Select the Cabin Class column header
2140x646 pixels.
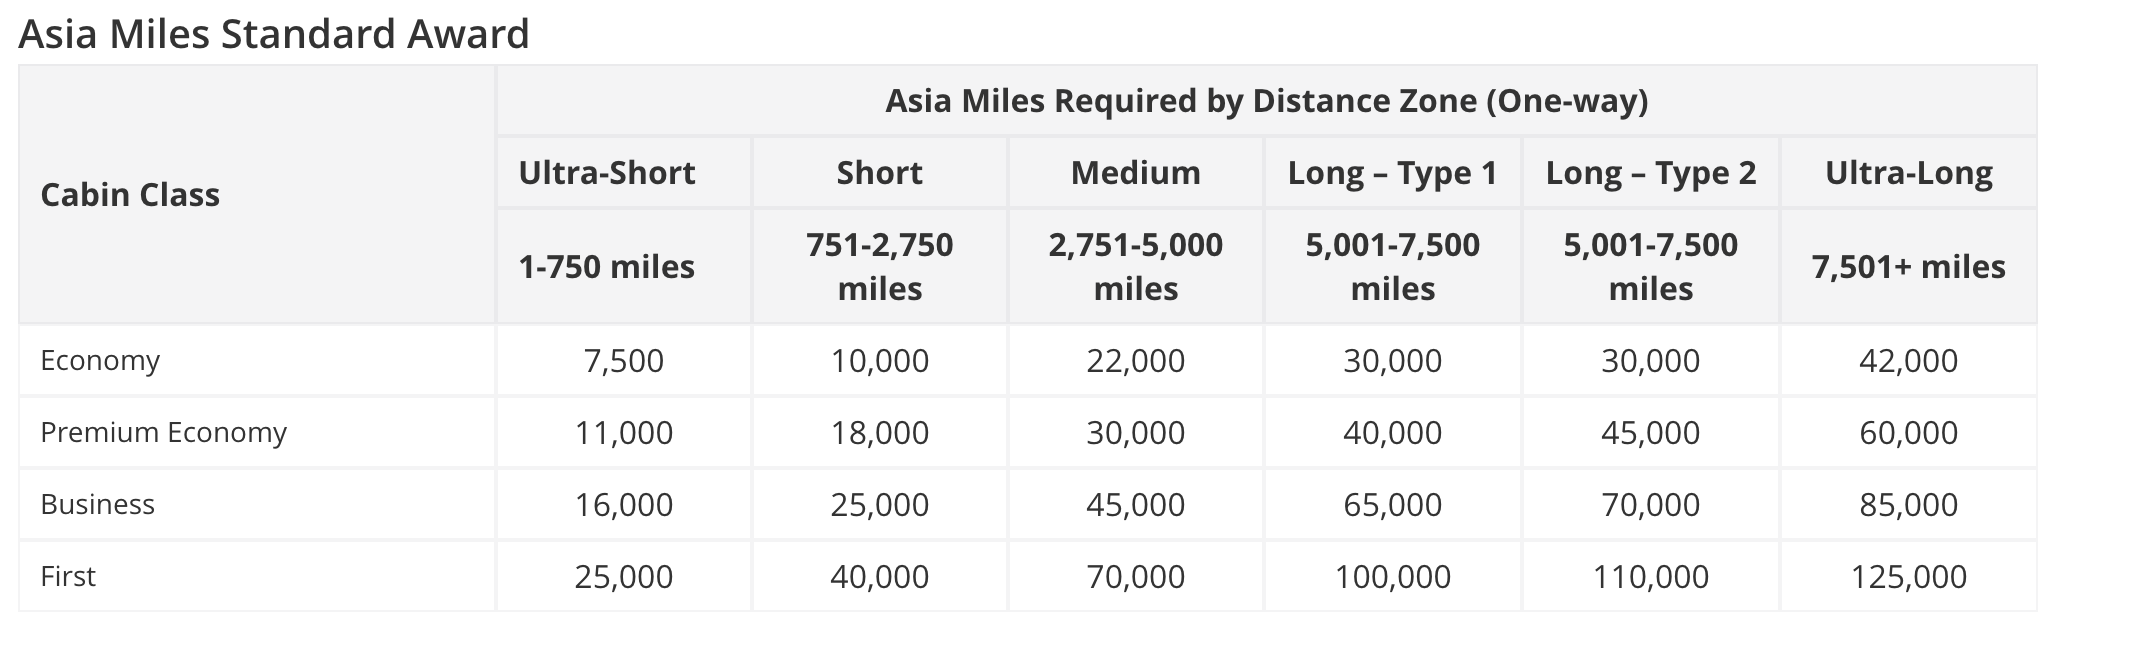click(130, 194)
